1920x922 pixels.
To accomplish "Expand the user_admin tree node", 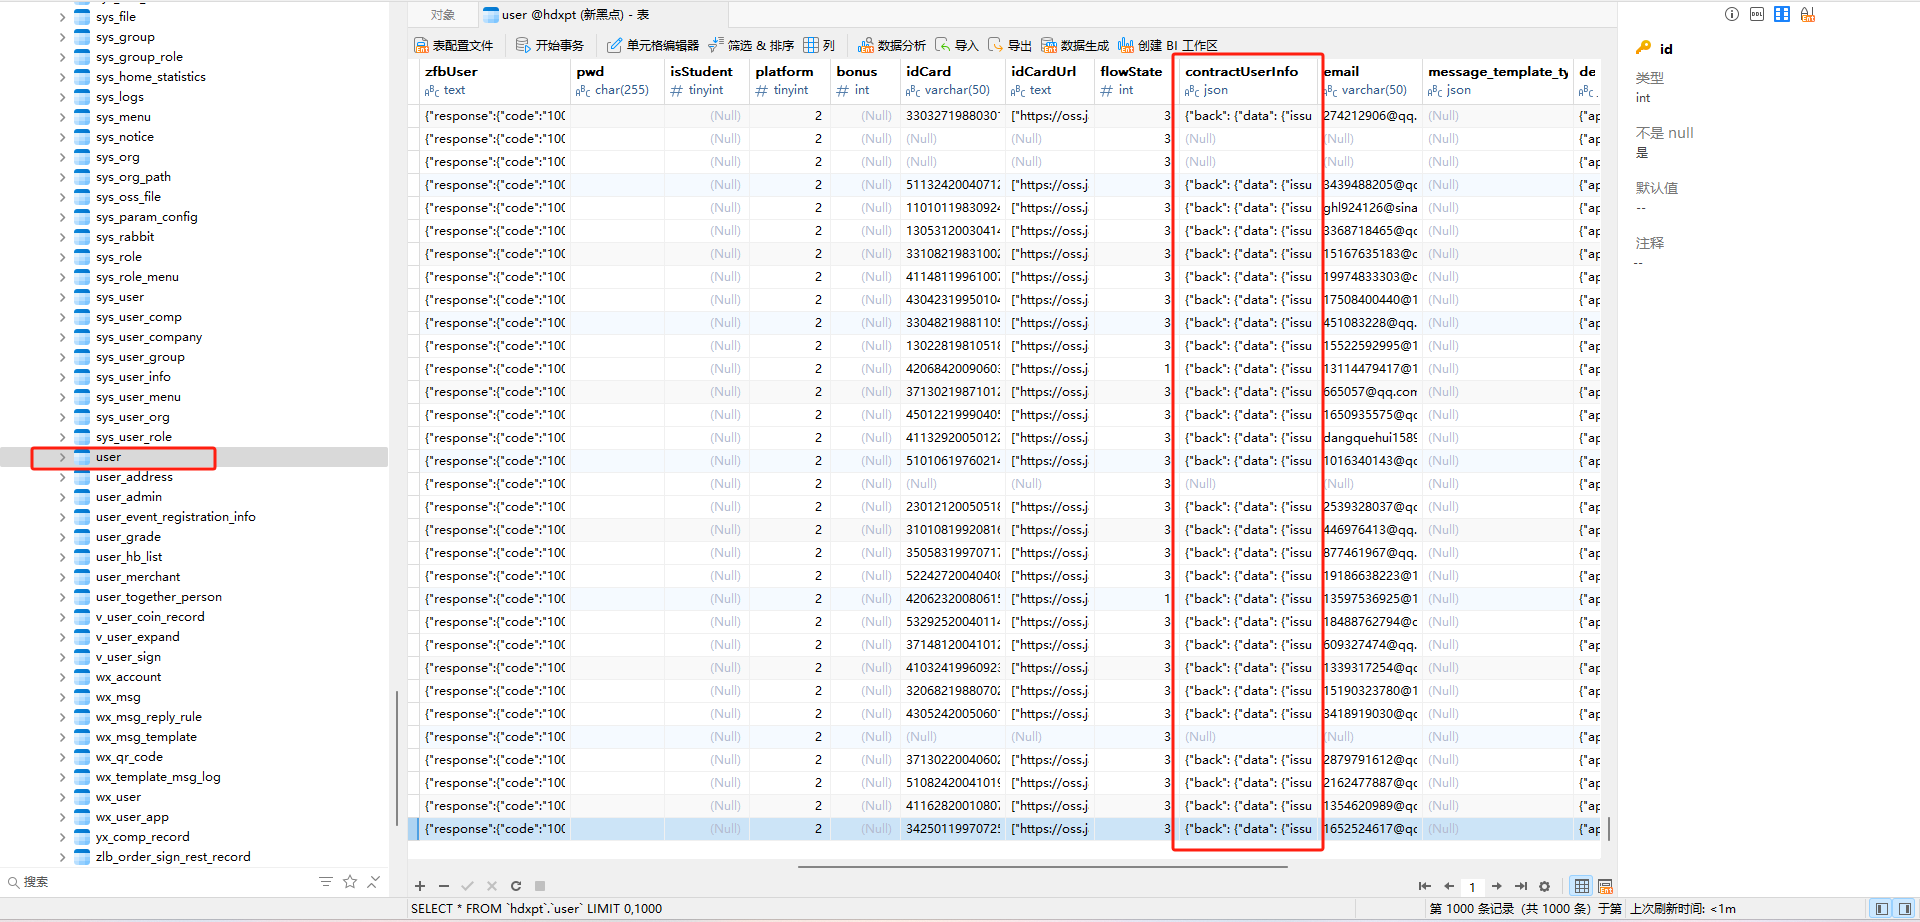I will click(x=62, y=497).
